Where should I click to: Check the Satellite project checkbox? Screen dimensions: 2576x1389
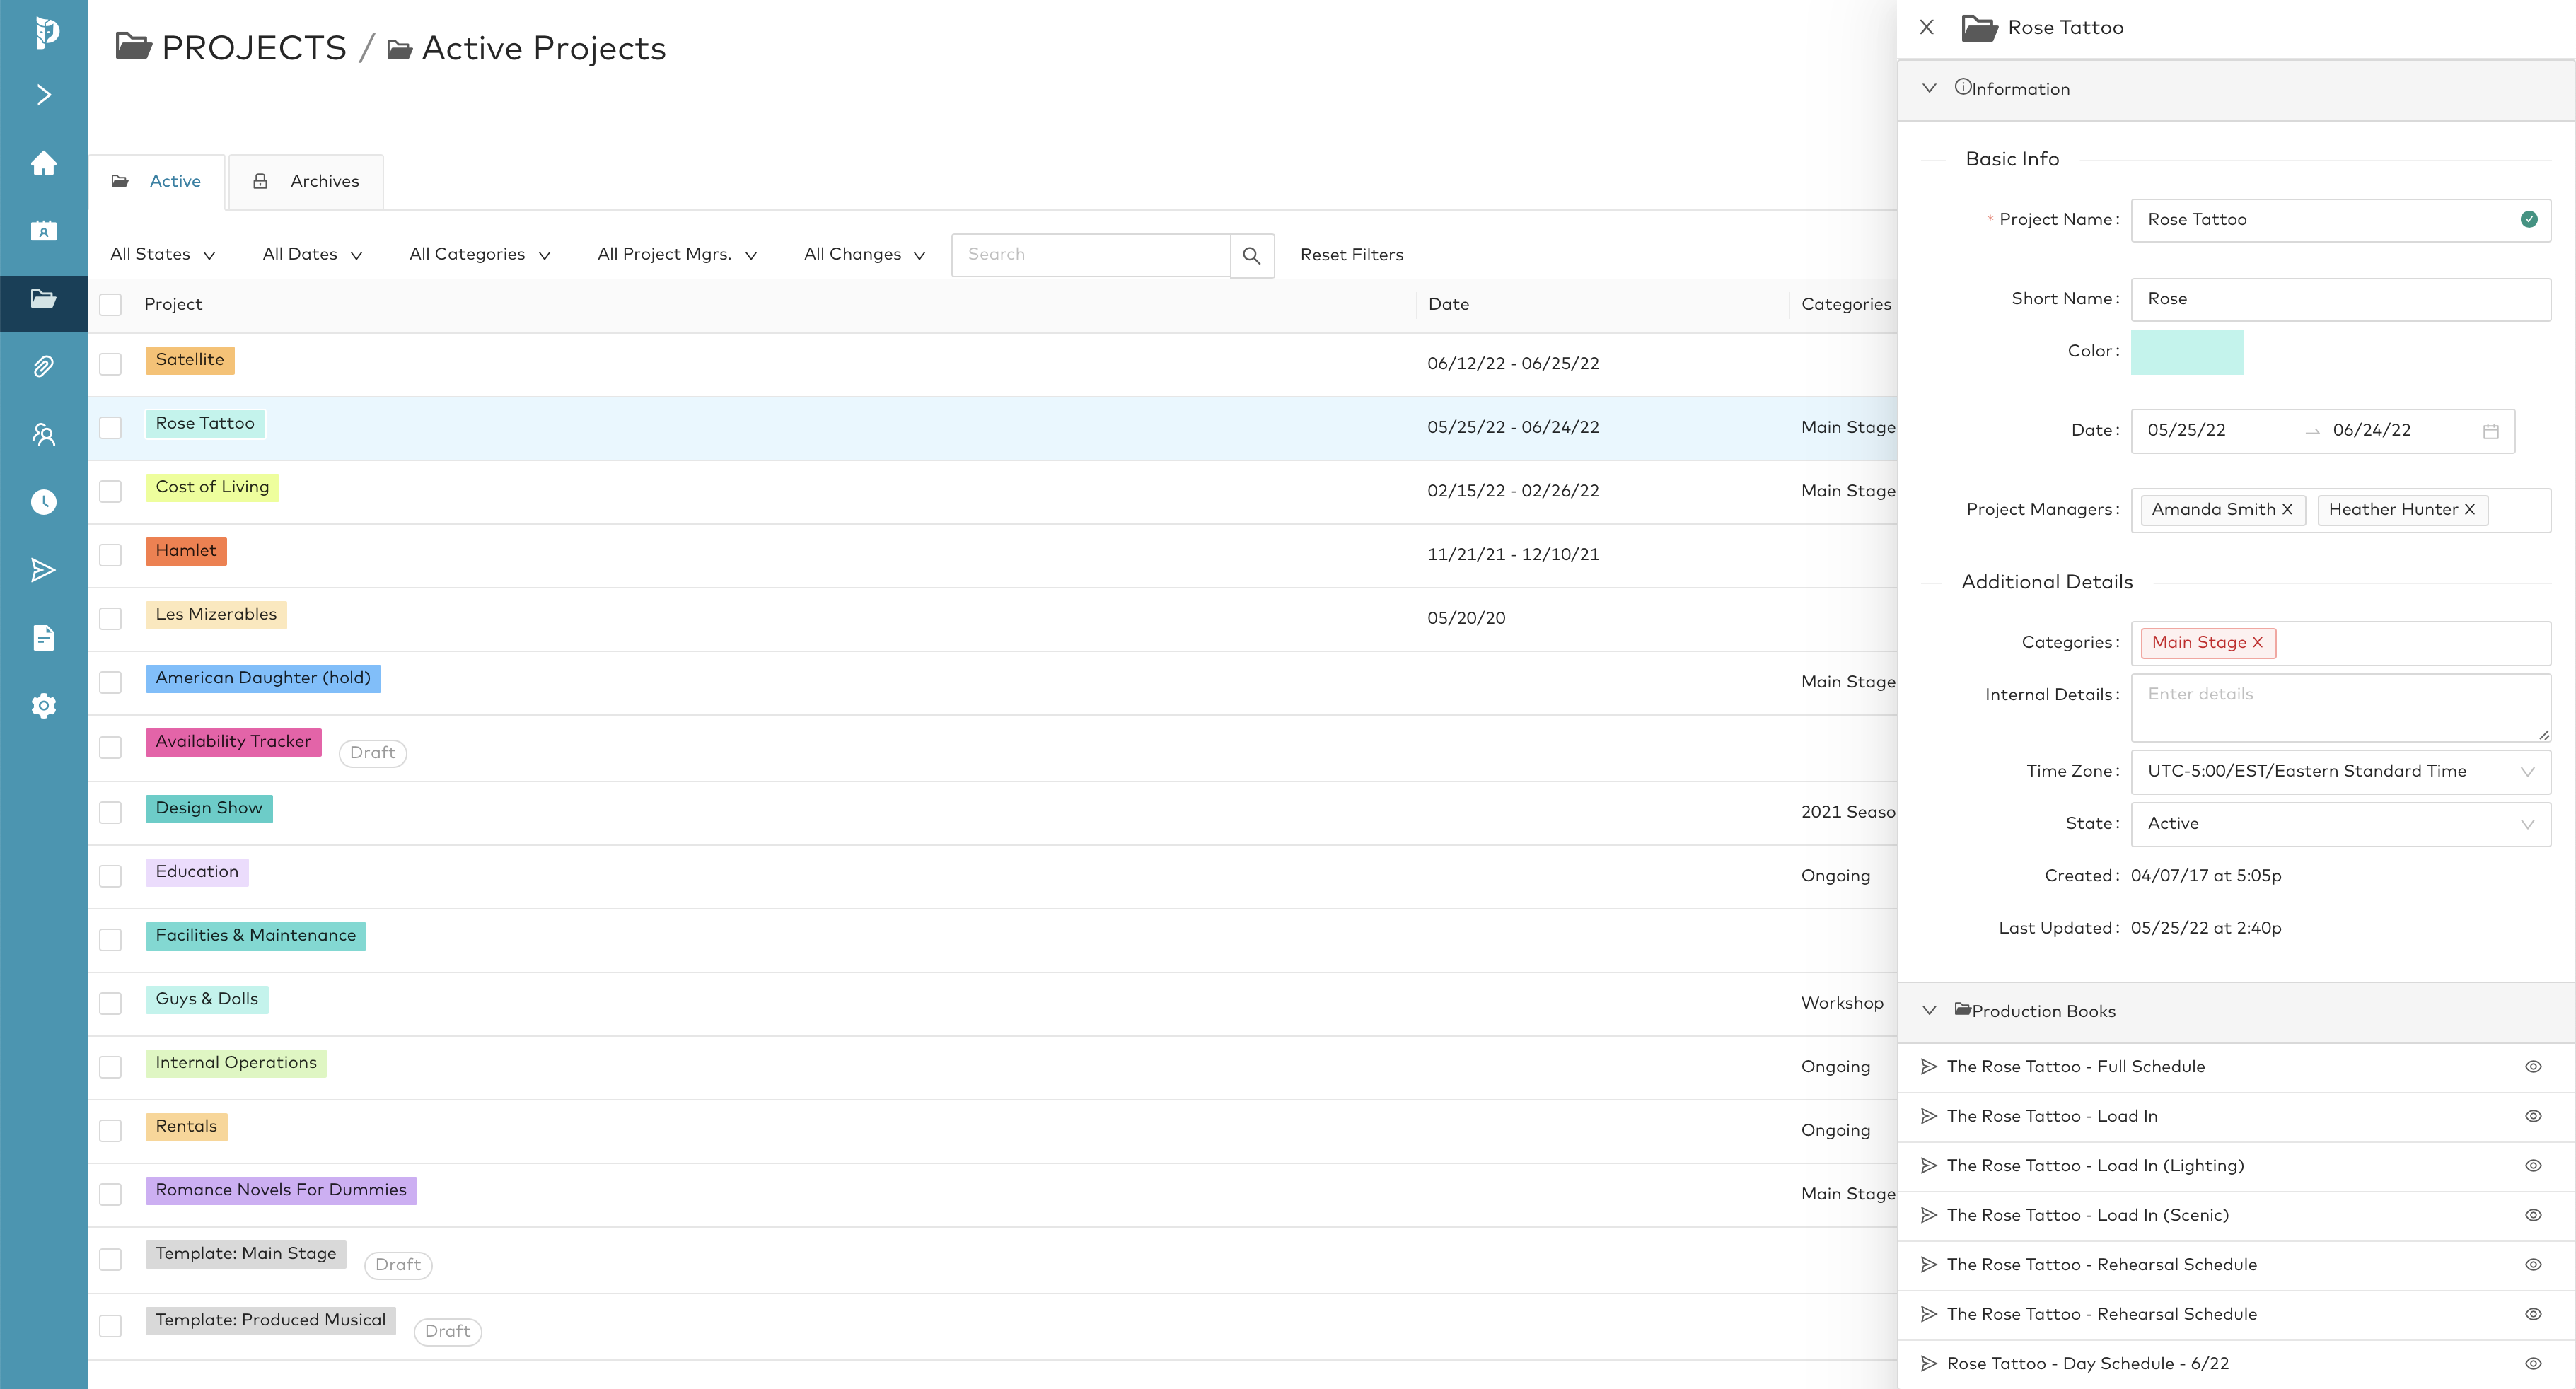coord(111,364)
